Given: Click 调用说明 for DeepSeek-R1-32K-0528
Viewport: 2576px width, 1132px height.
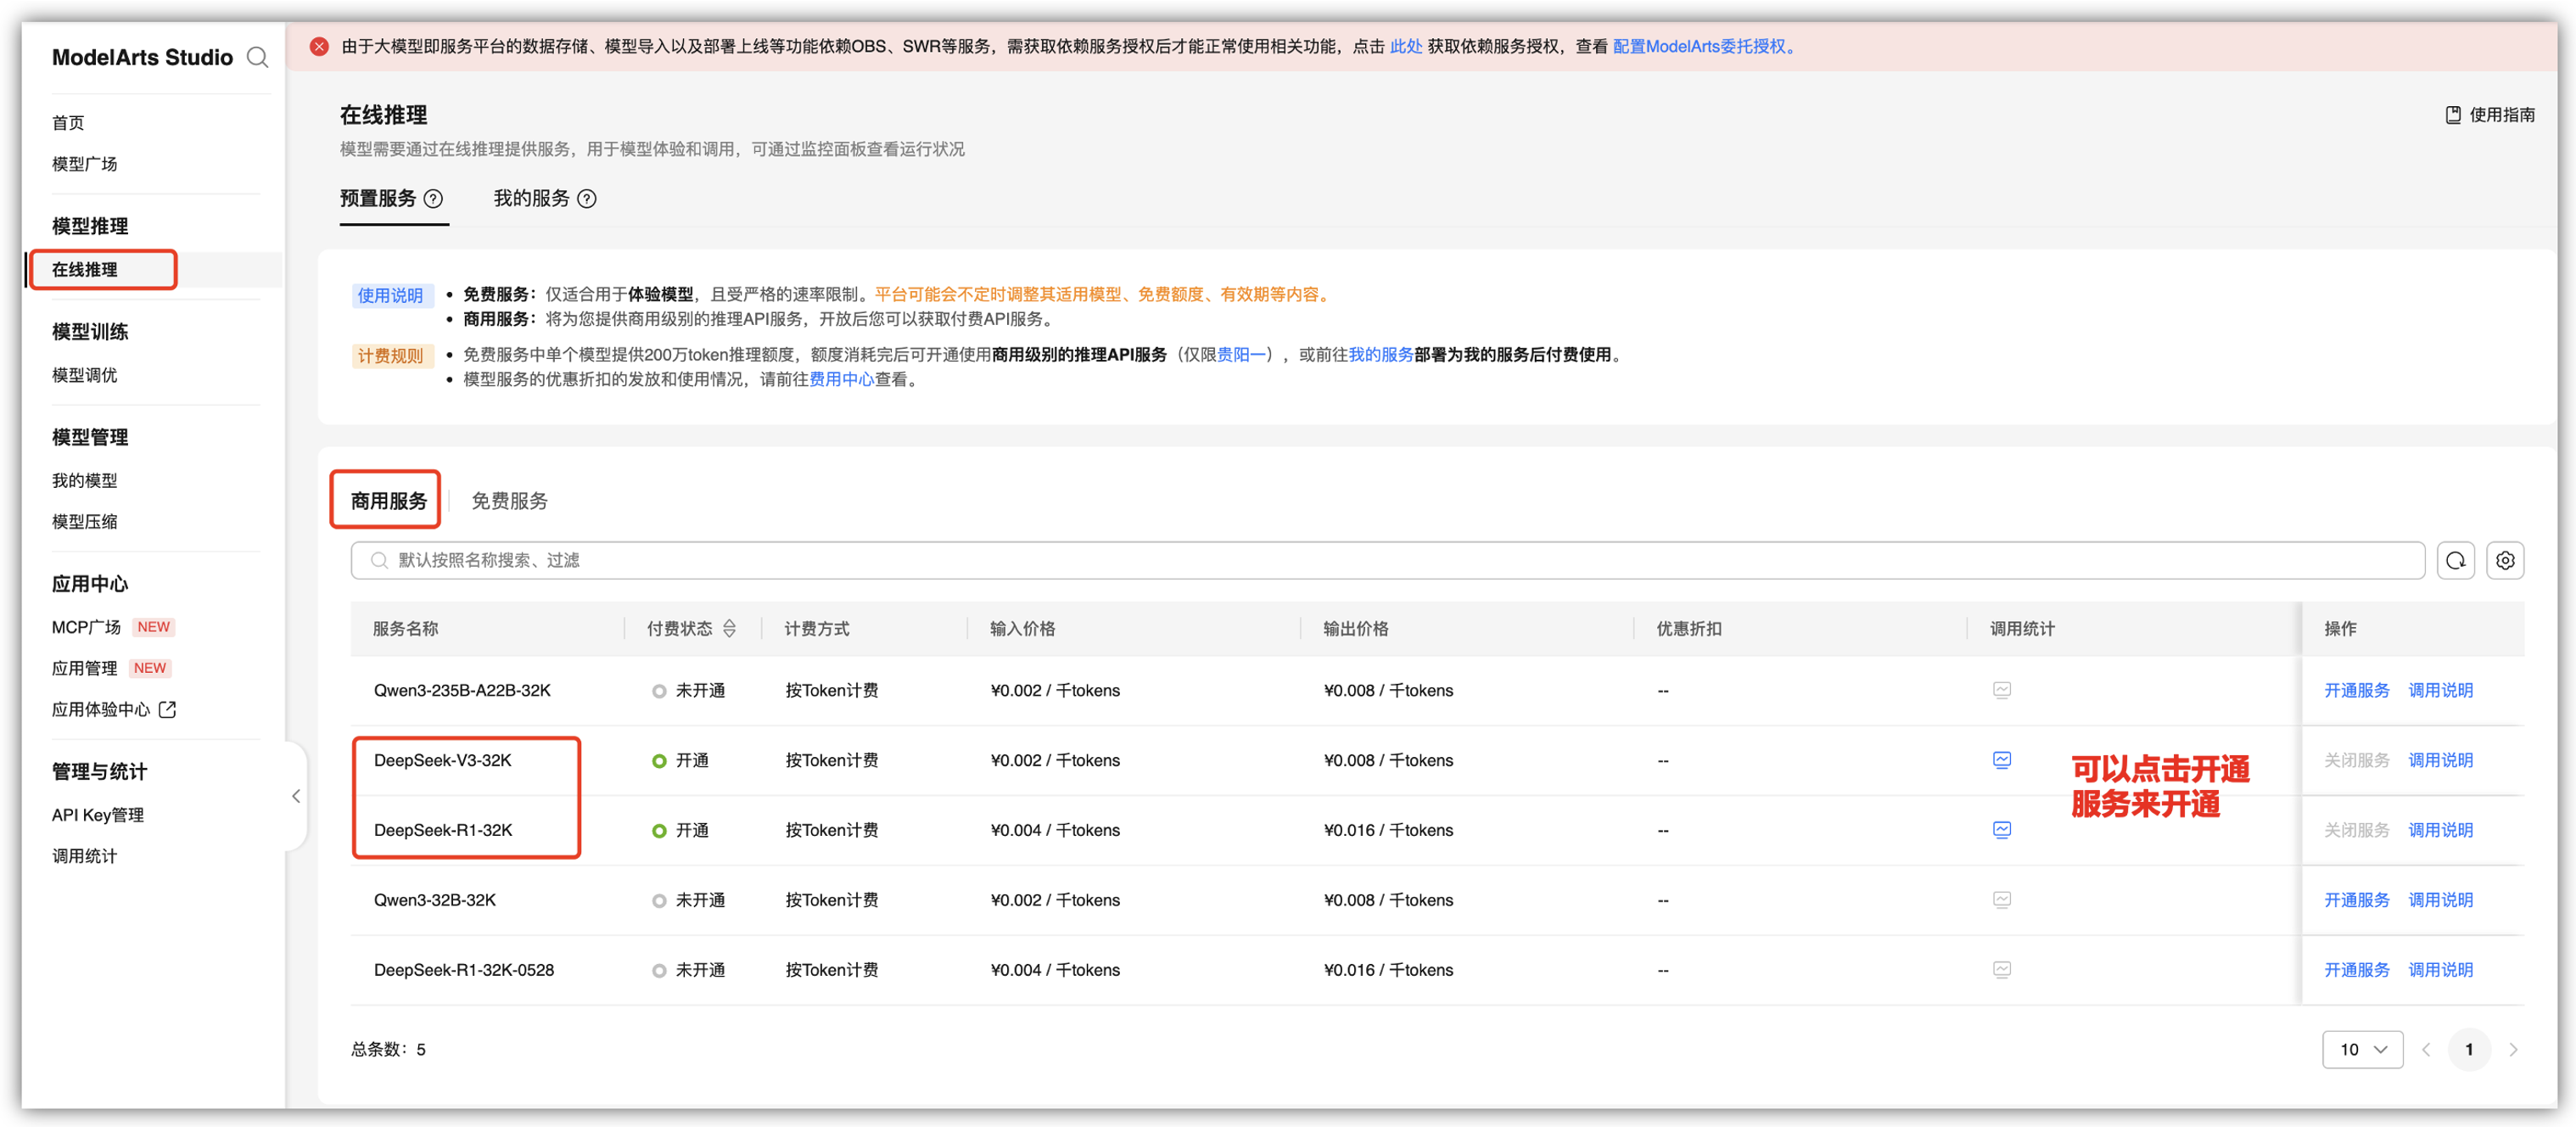Looking at the screenshot, I should 2441,971.
